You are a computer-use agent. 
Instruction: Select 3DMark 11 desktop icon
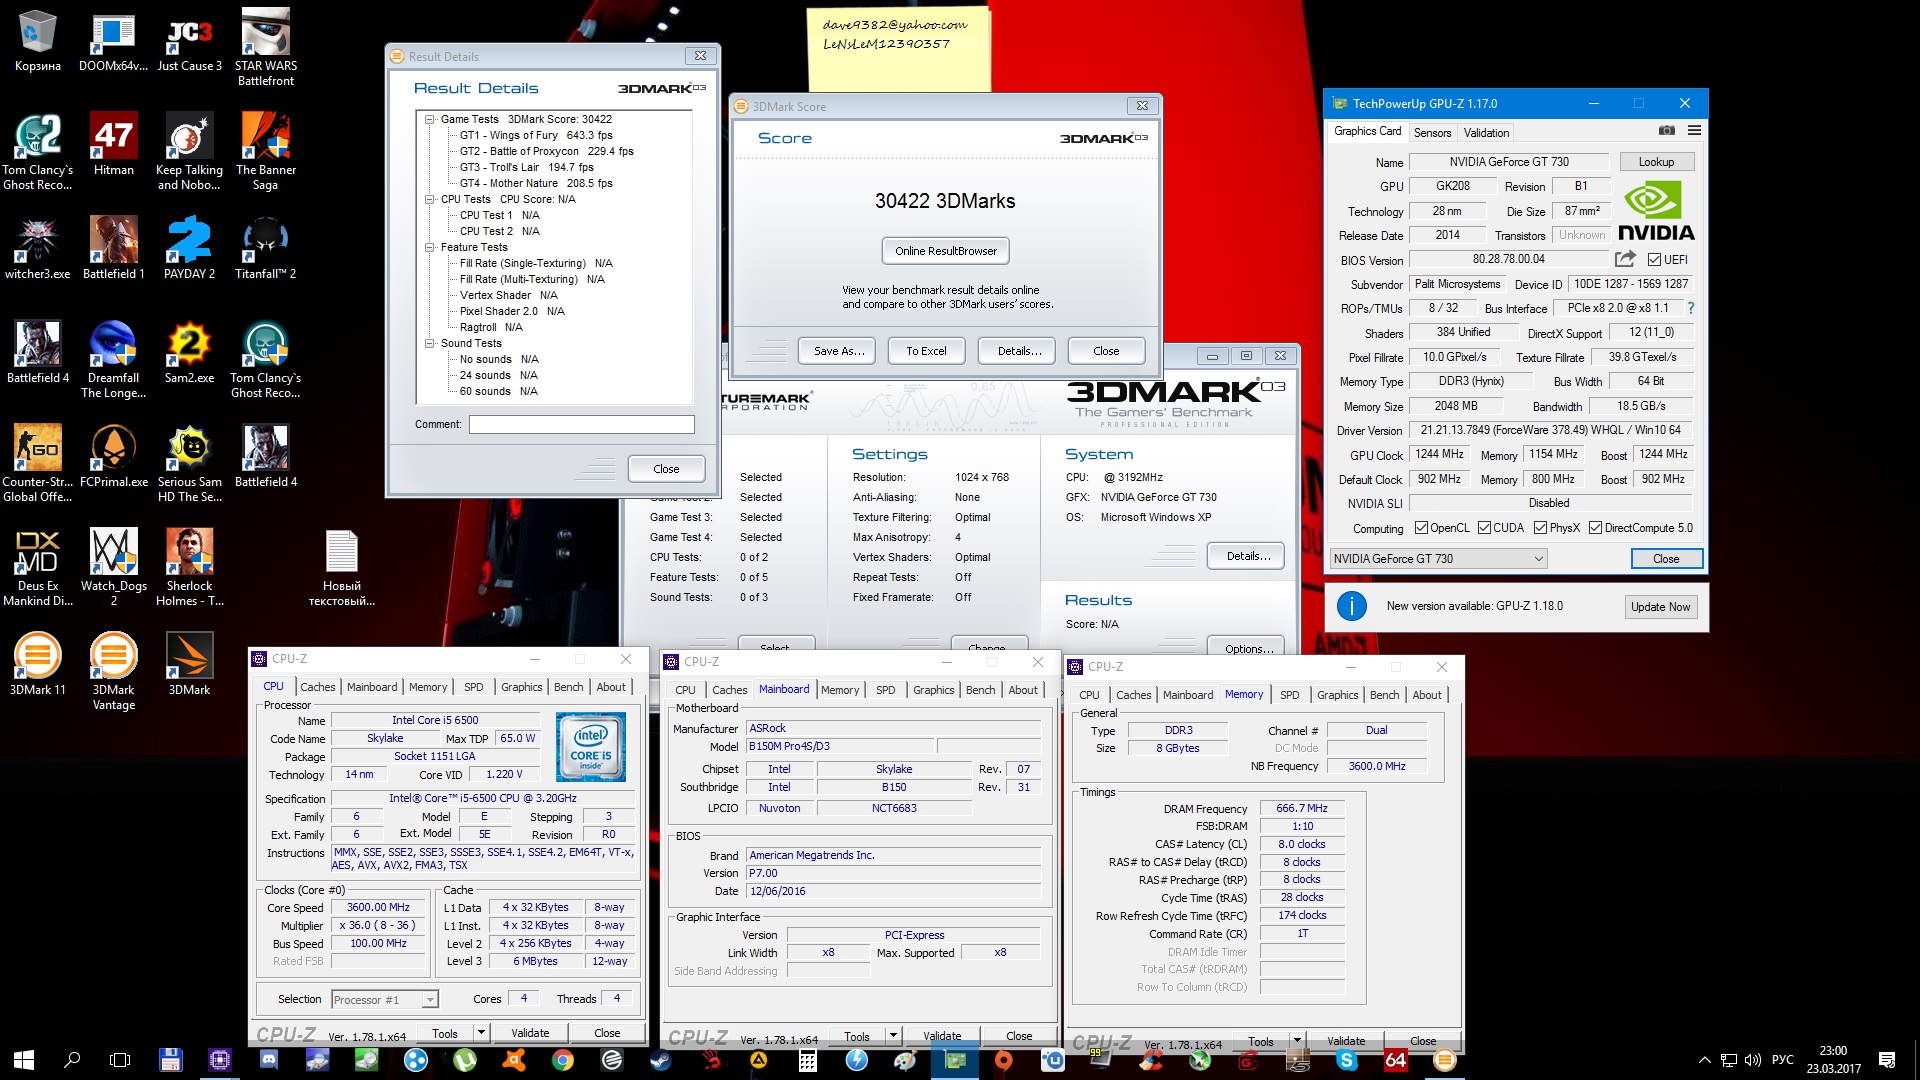coord(37,665)
